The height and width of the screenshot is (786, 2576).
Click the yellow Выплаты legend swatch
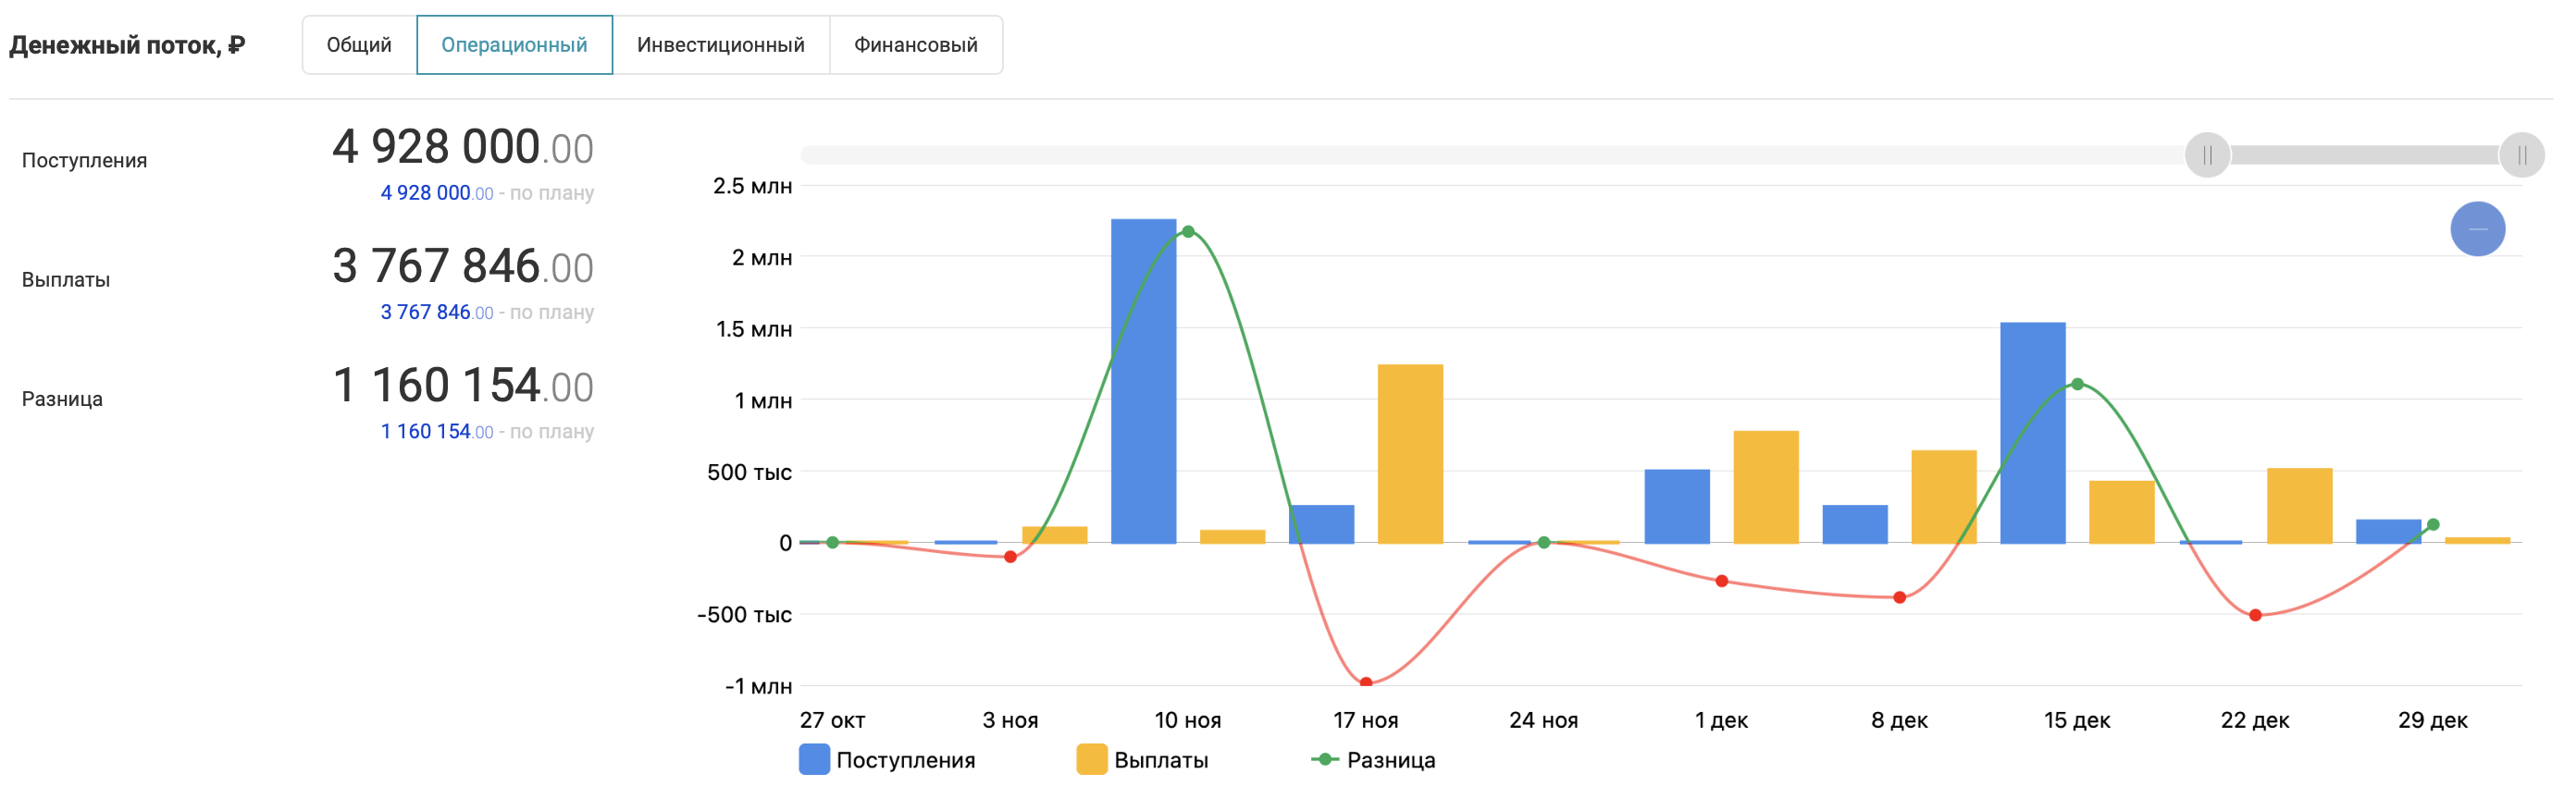click(x=1091, y=760)
